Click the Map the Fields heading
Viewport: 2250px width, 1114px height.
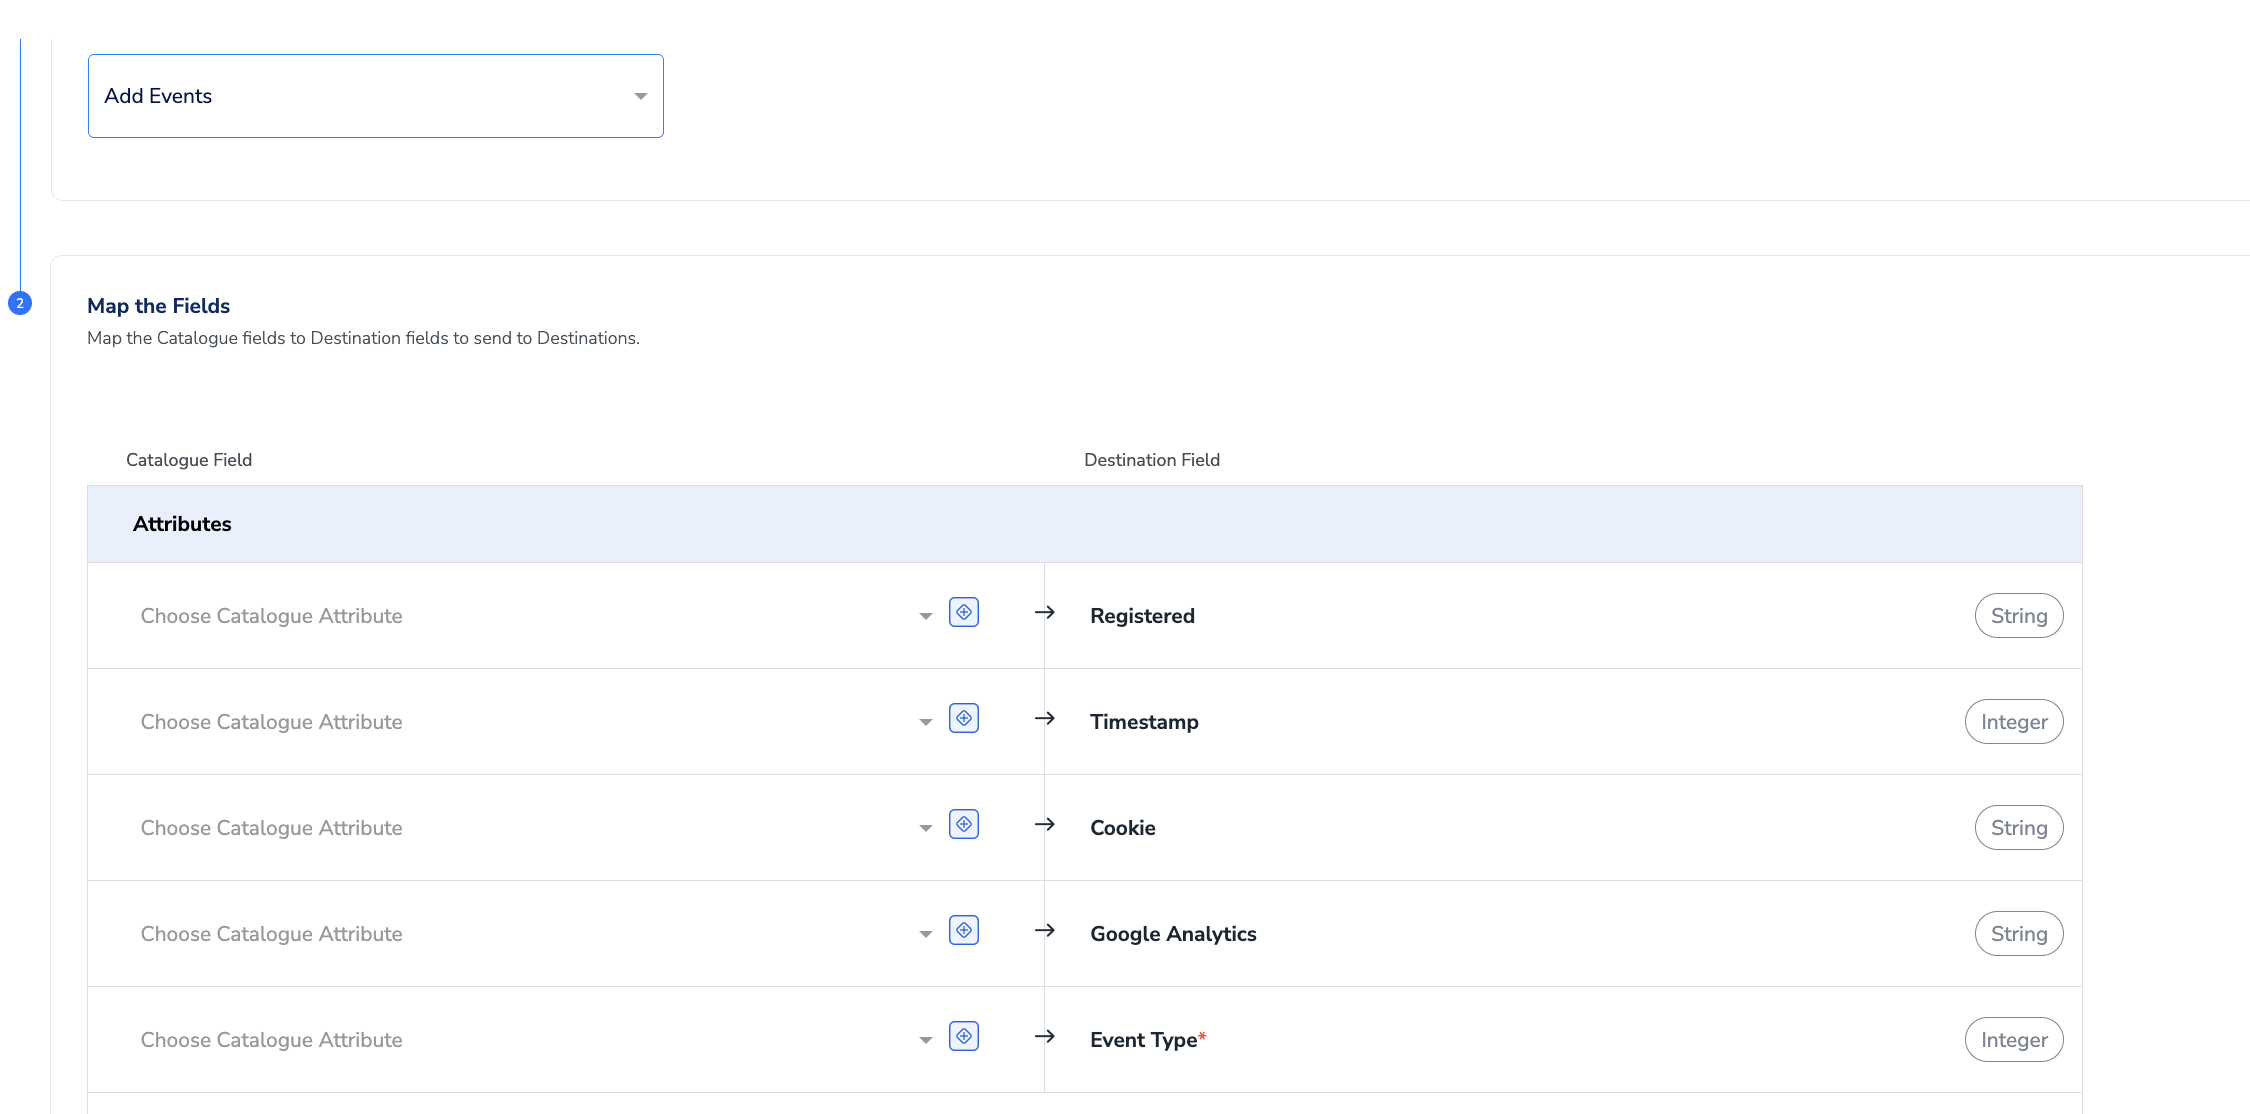point(158,306)
